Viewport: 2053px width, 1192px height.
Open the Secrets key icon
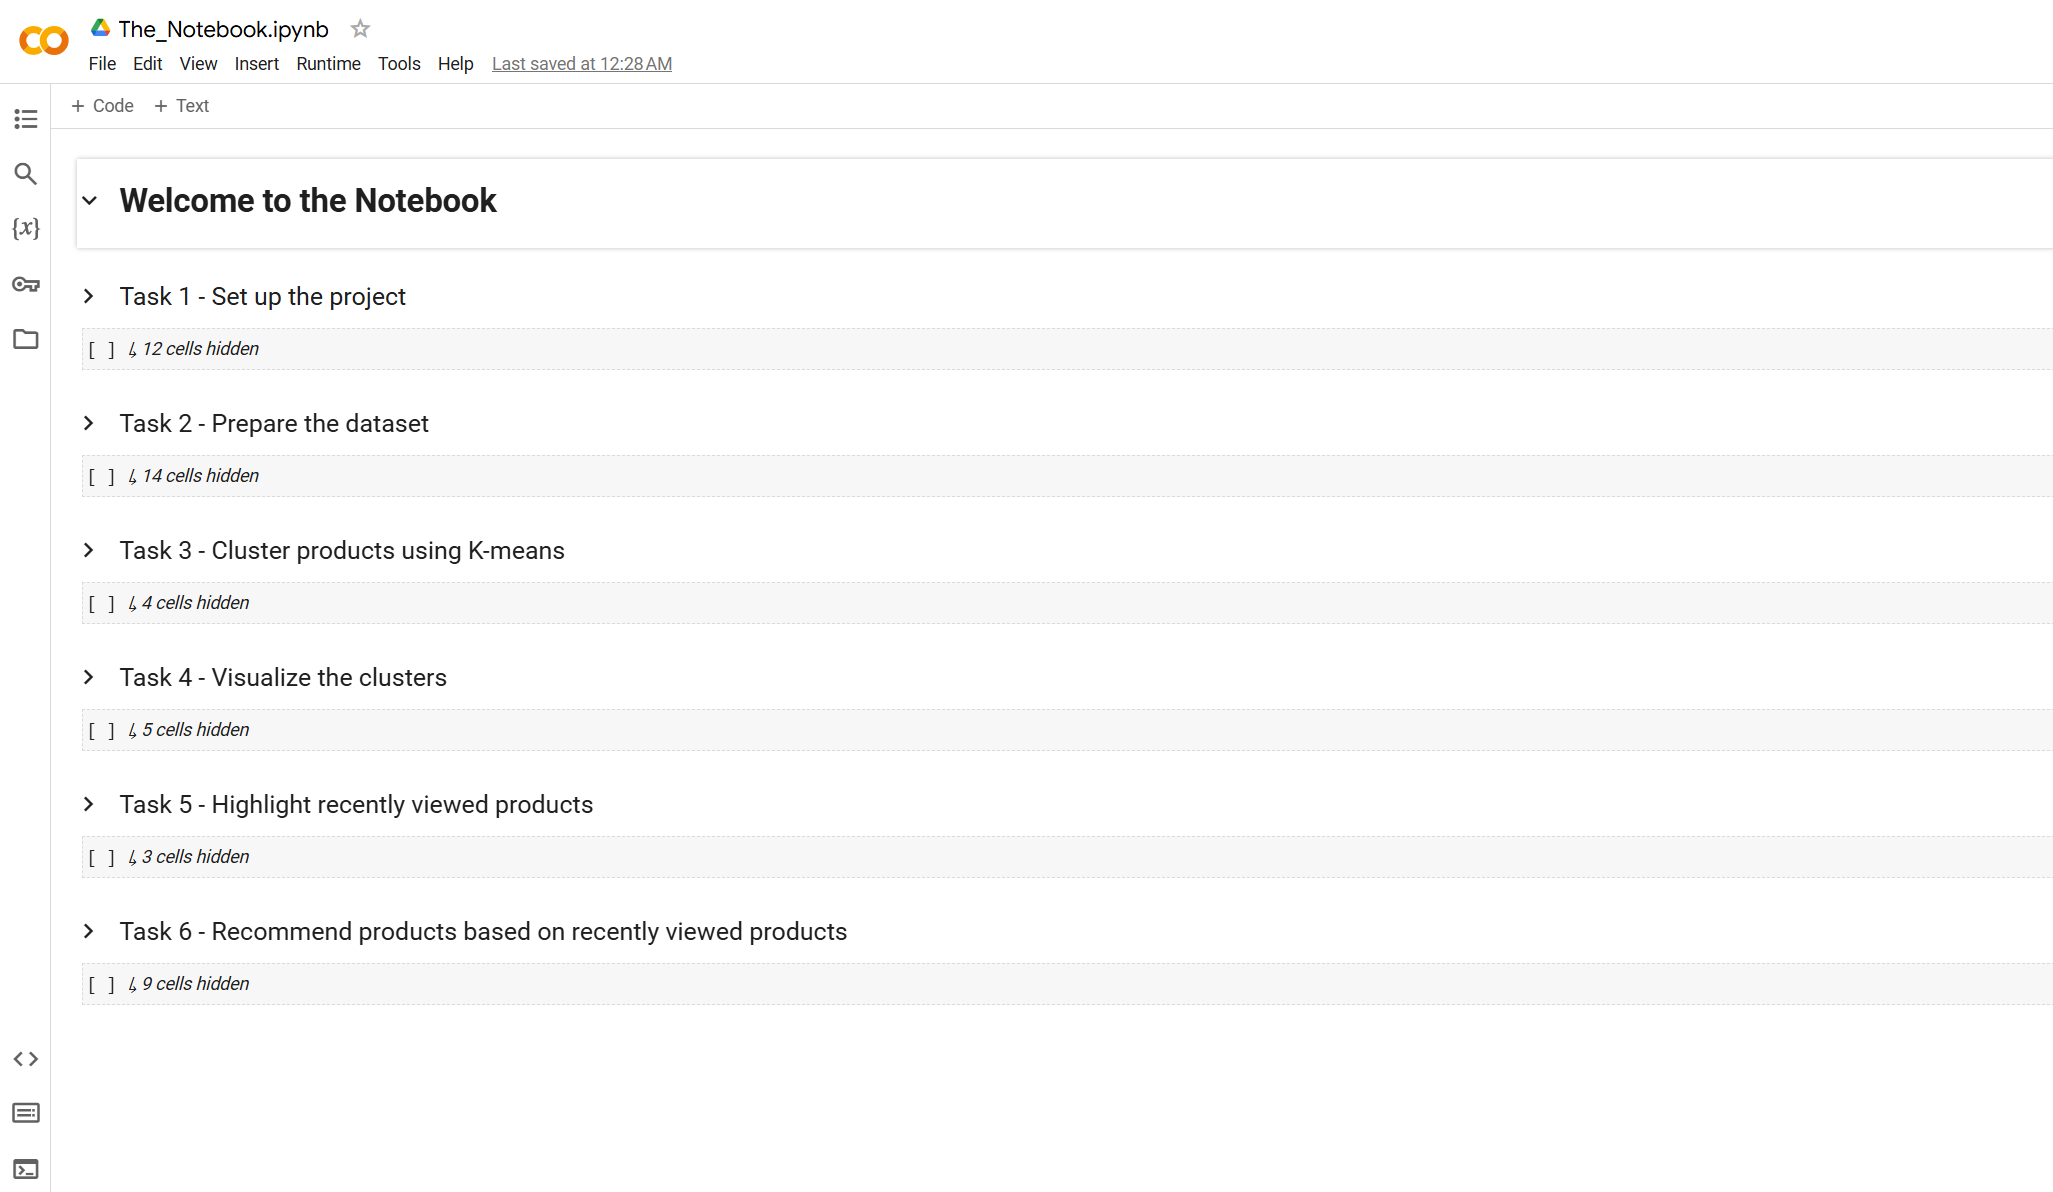click(x=26, y=284)
